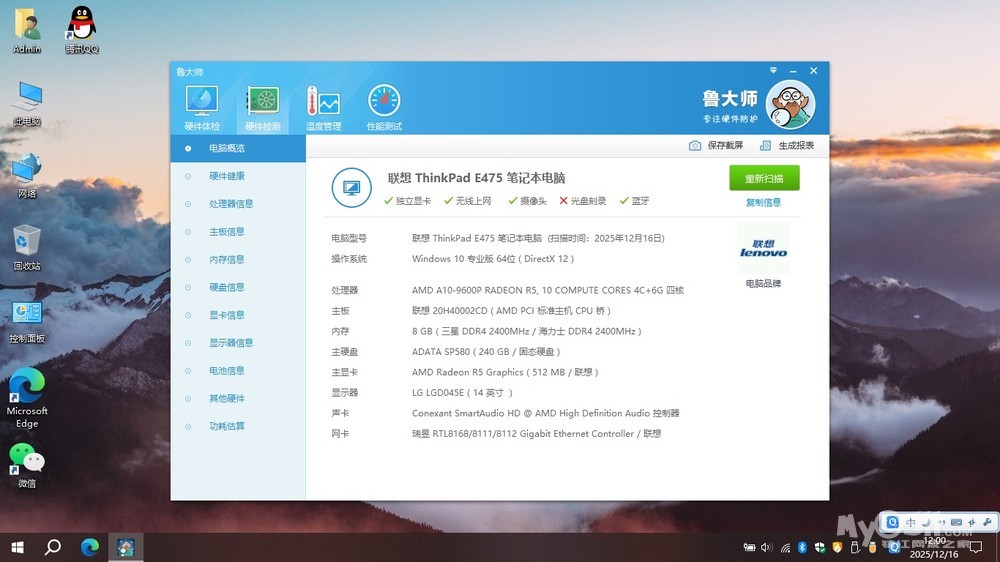Select 电脑概览 in the sidebar

point(226,148)
